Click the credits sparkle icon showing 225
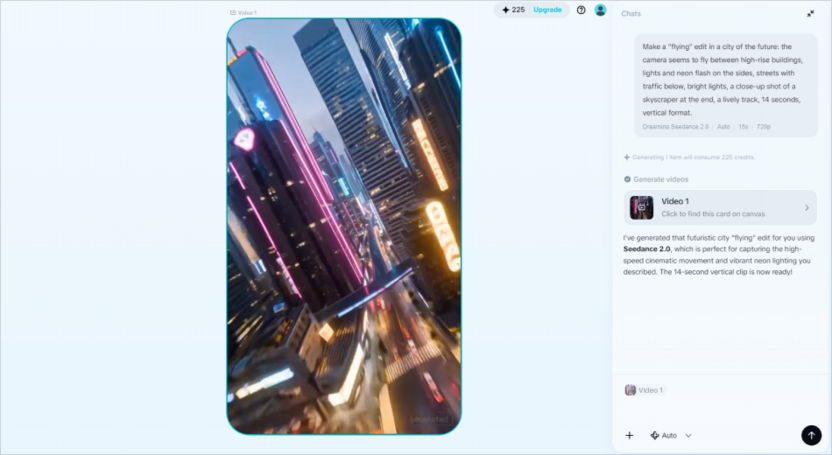The width and height of the screenshot is (832, 455). click(x=506, y=10)
